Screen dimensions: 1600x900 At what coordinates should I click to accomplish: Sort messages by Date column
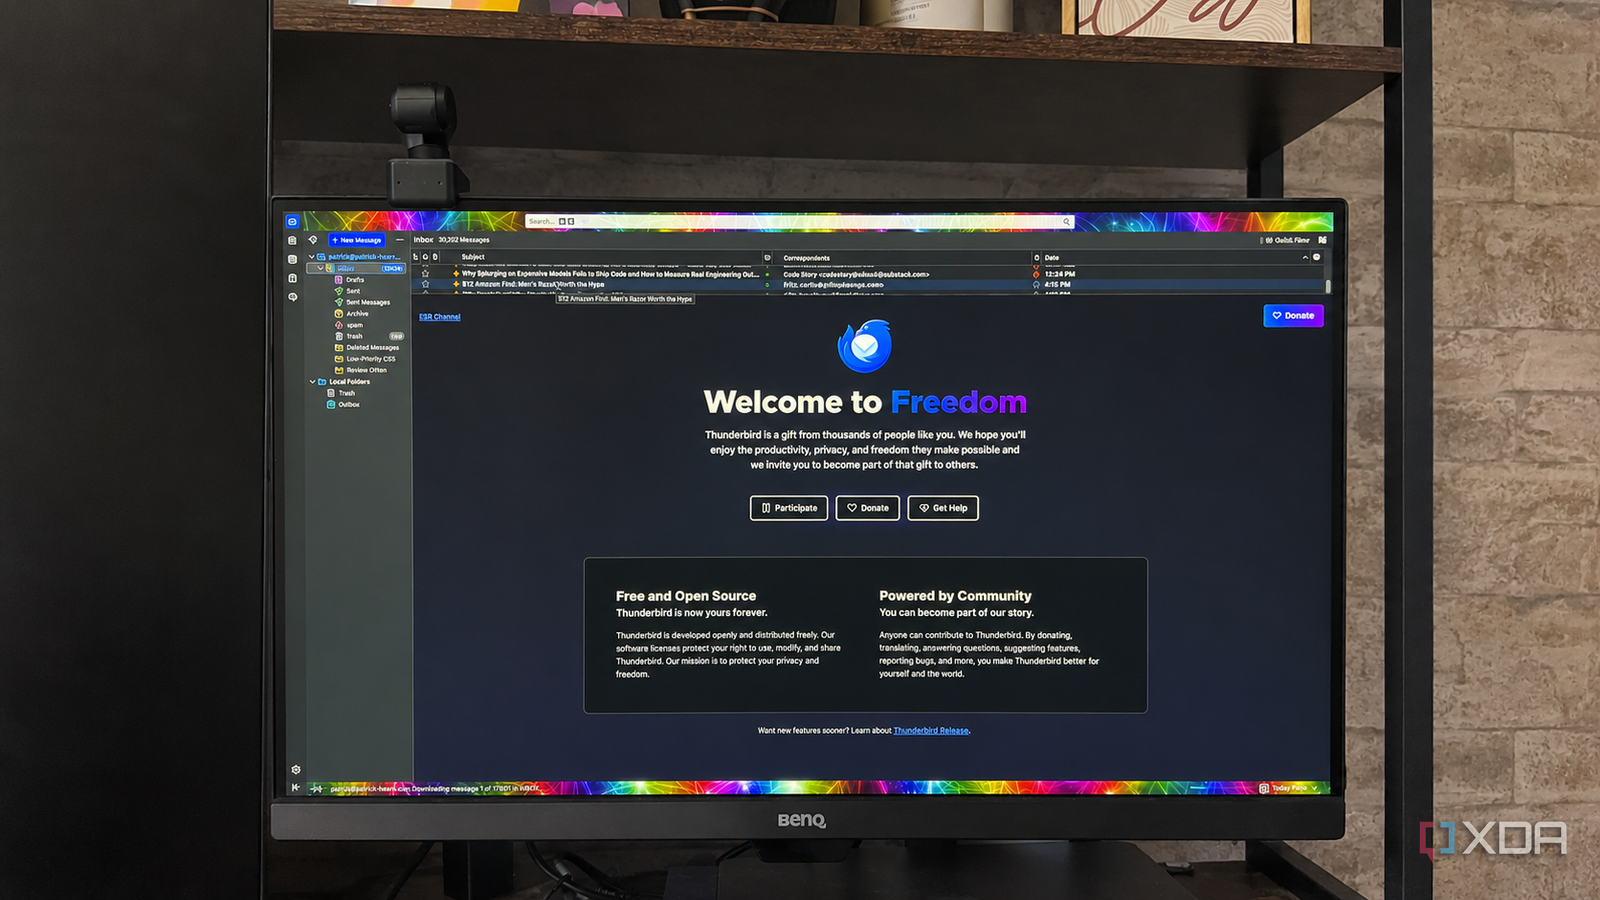click(1052, 258)
